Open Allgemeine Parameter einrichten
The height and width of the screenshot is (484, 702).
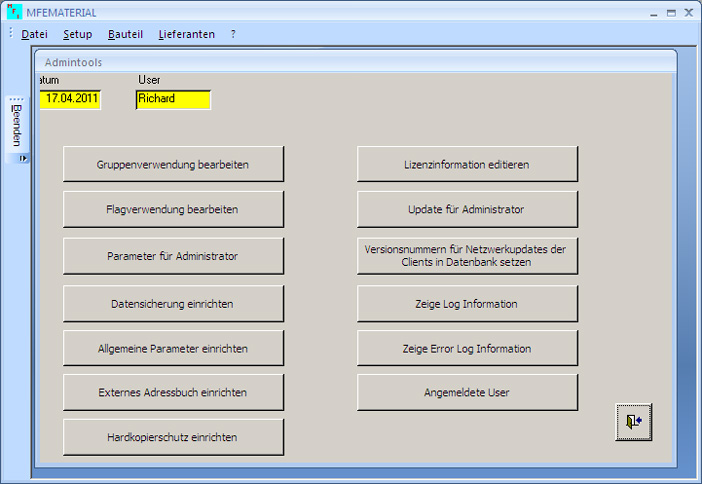pos(173,348)
